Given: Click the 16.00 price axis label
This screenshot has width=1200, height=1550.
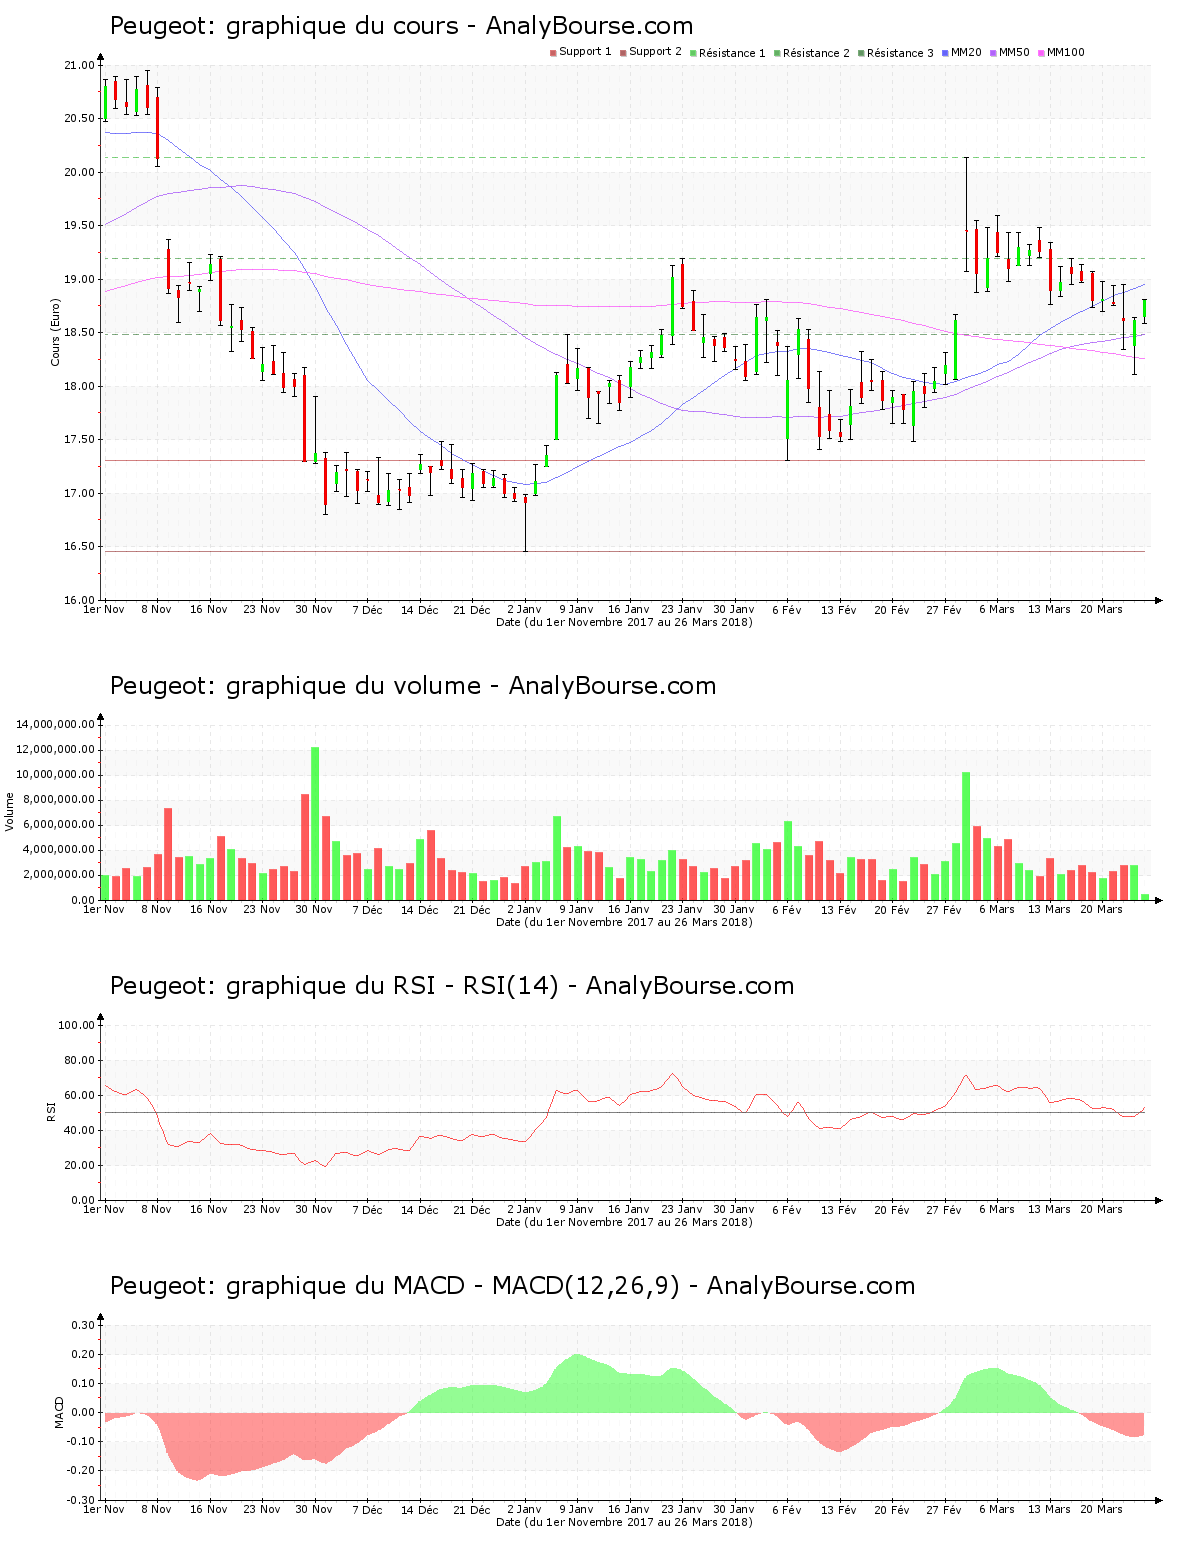Looking at the screenshot, I should 79,601.
